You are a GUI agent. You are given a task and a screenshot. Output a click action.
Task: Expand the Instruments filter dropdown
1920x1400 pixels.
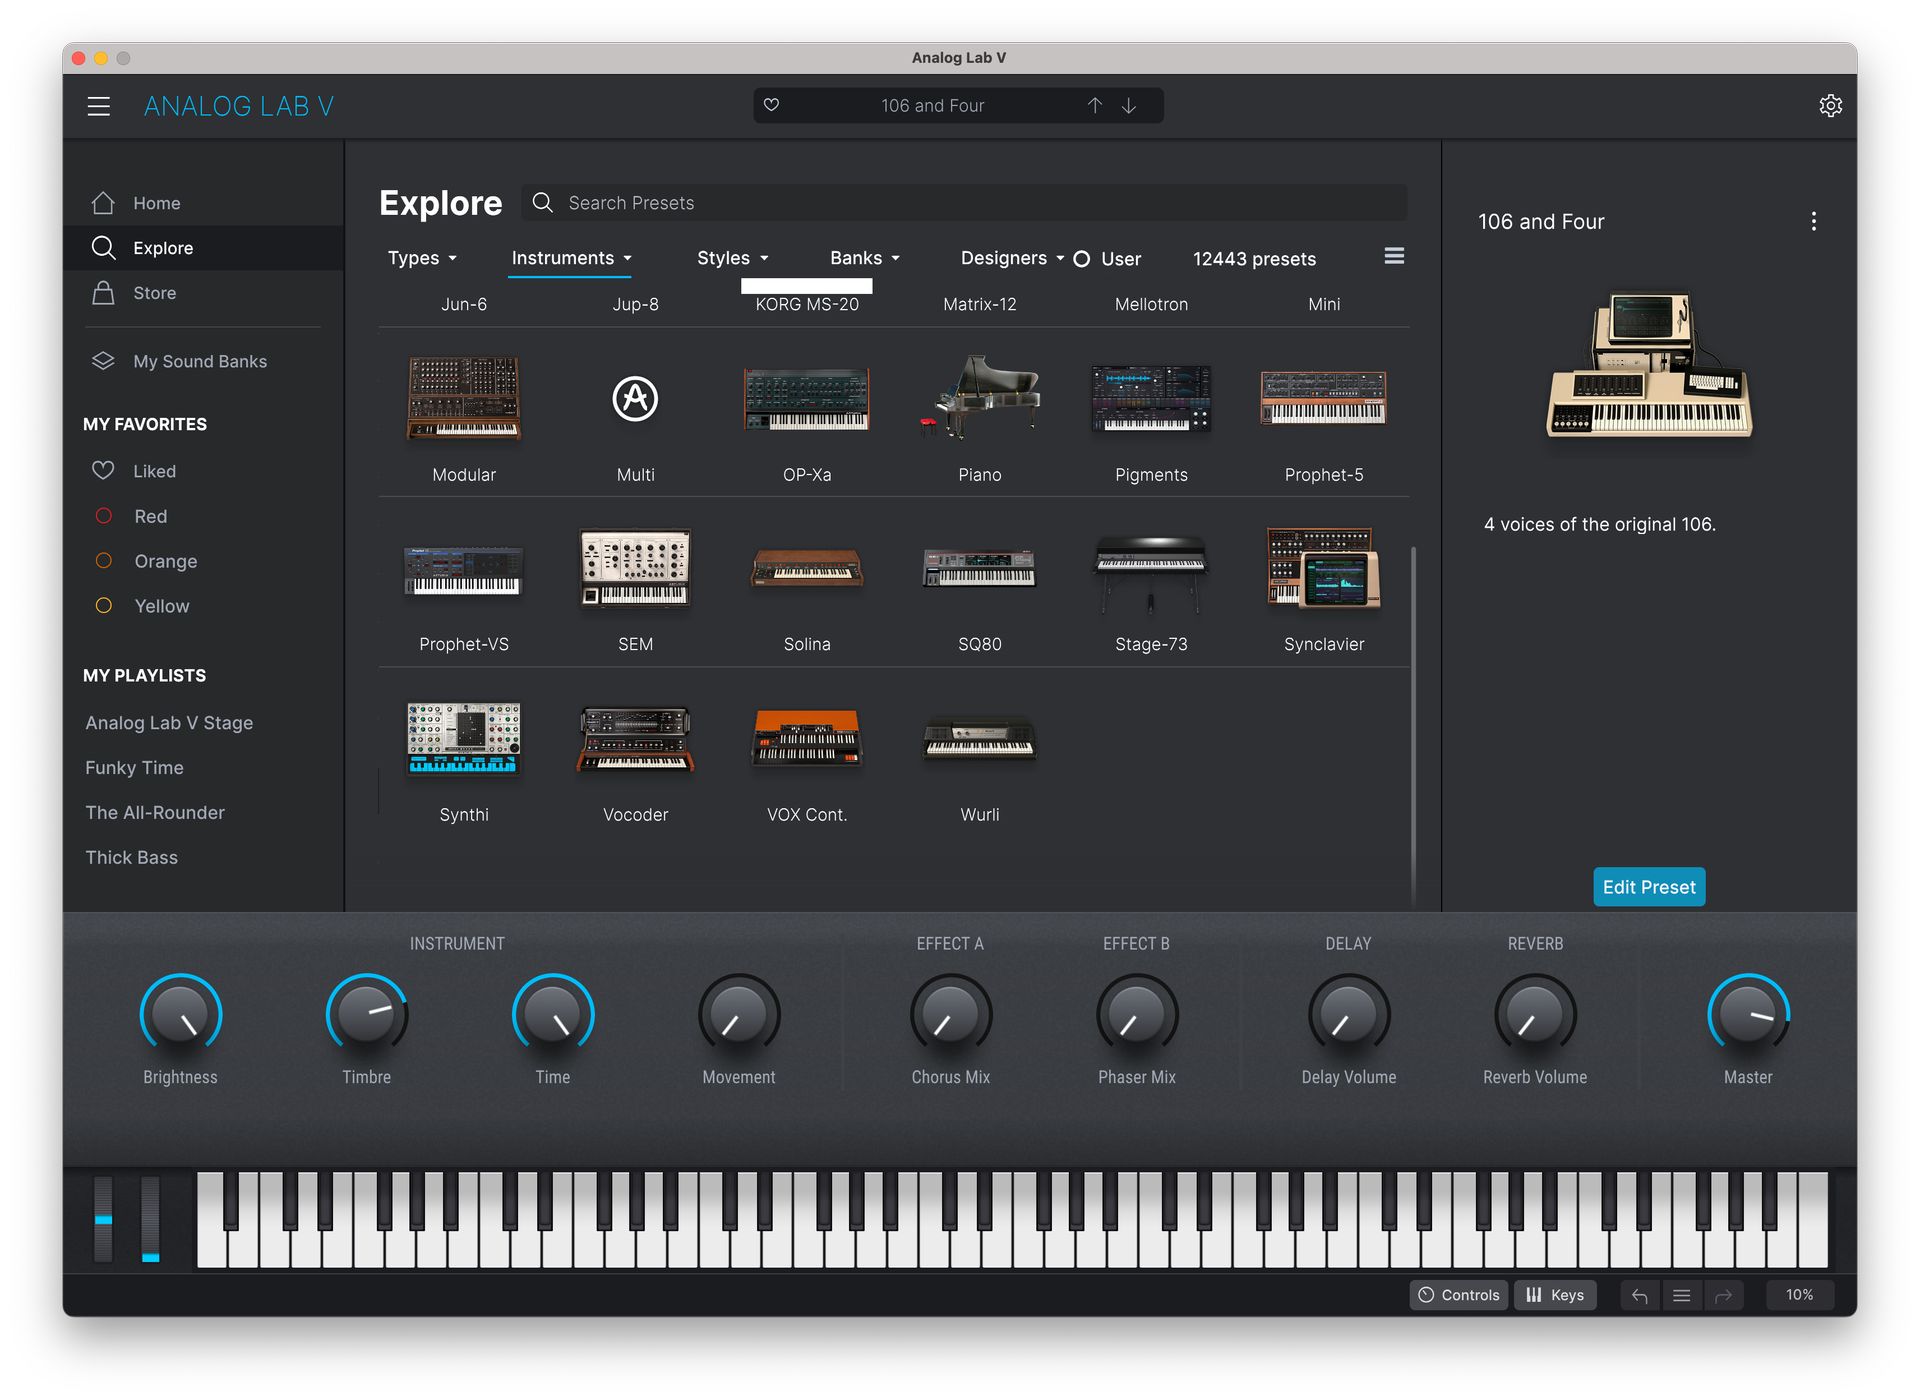point(571,258)
